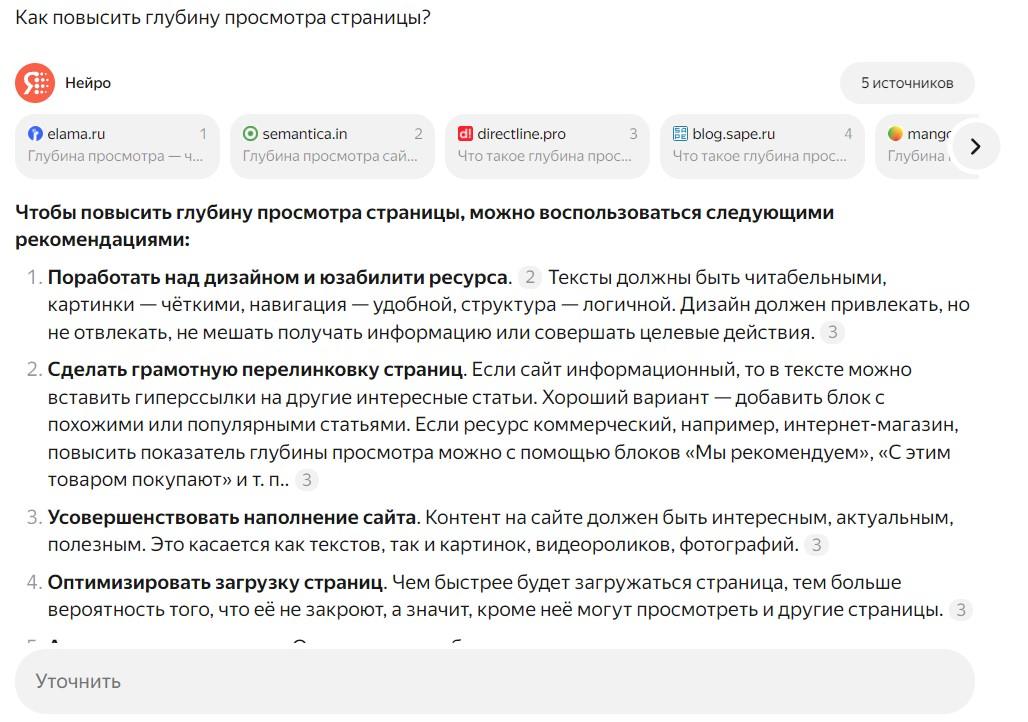Screen dimensions: 1028x722
Task: Click the number 1 on elama.ru card
Action: tap(203, 132)
